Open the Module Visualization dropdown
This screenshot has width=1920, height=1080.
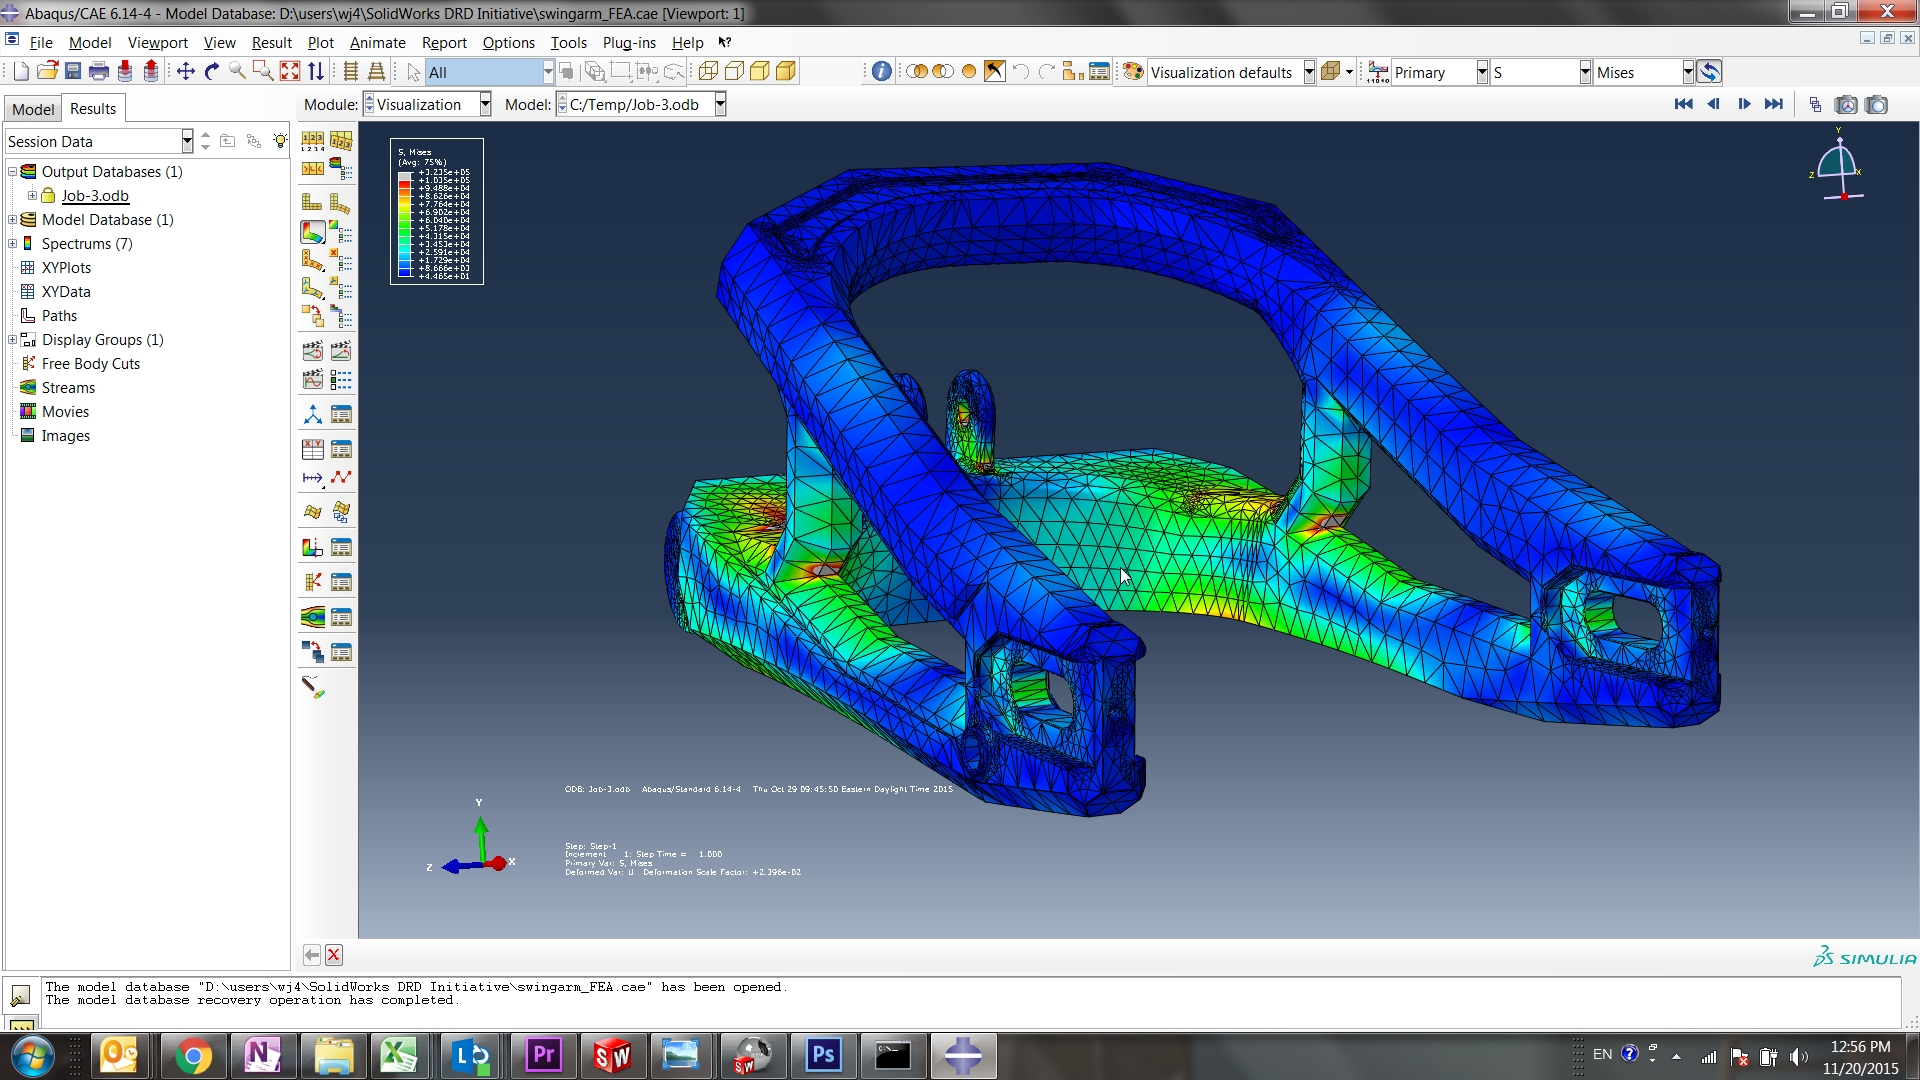(x=484, y=104)
